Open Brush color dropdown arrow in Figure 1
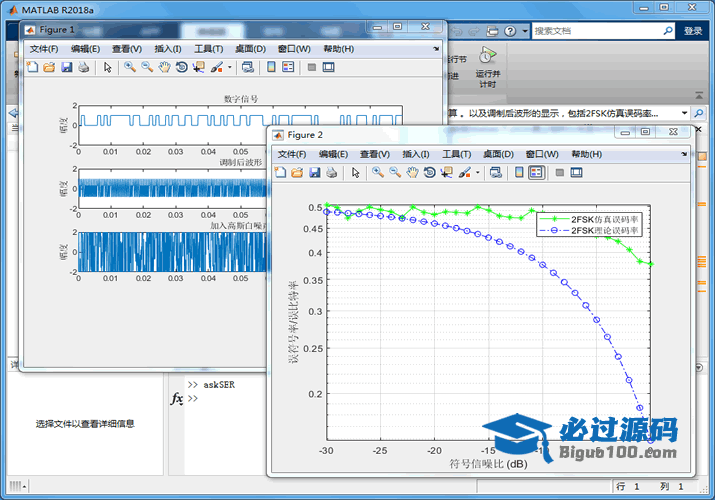The width and height of the screenshot is (715, 500). coord(229,67)
